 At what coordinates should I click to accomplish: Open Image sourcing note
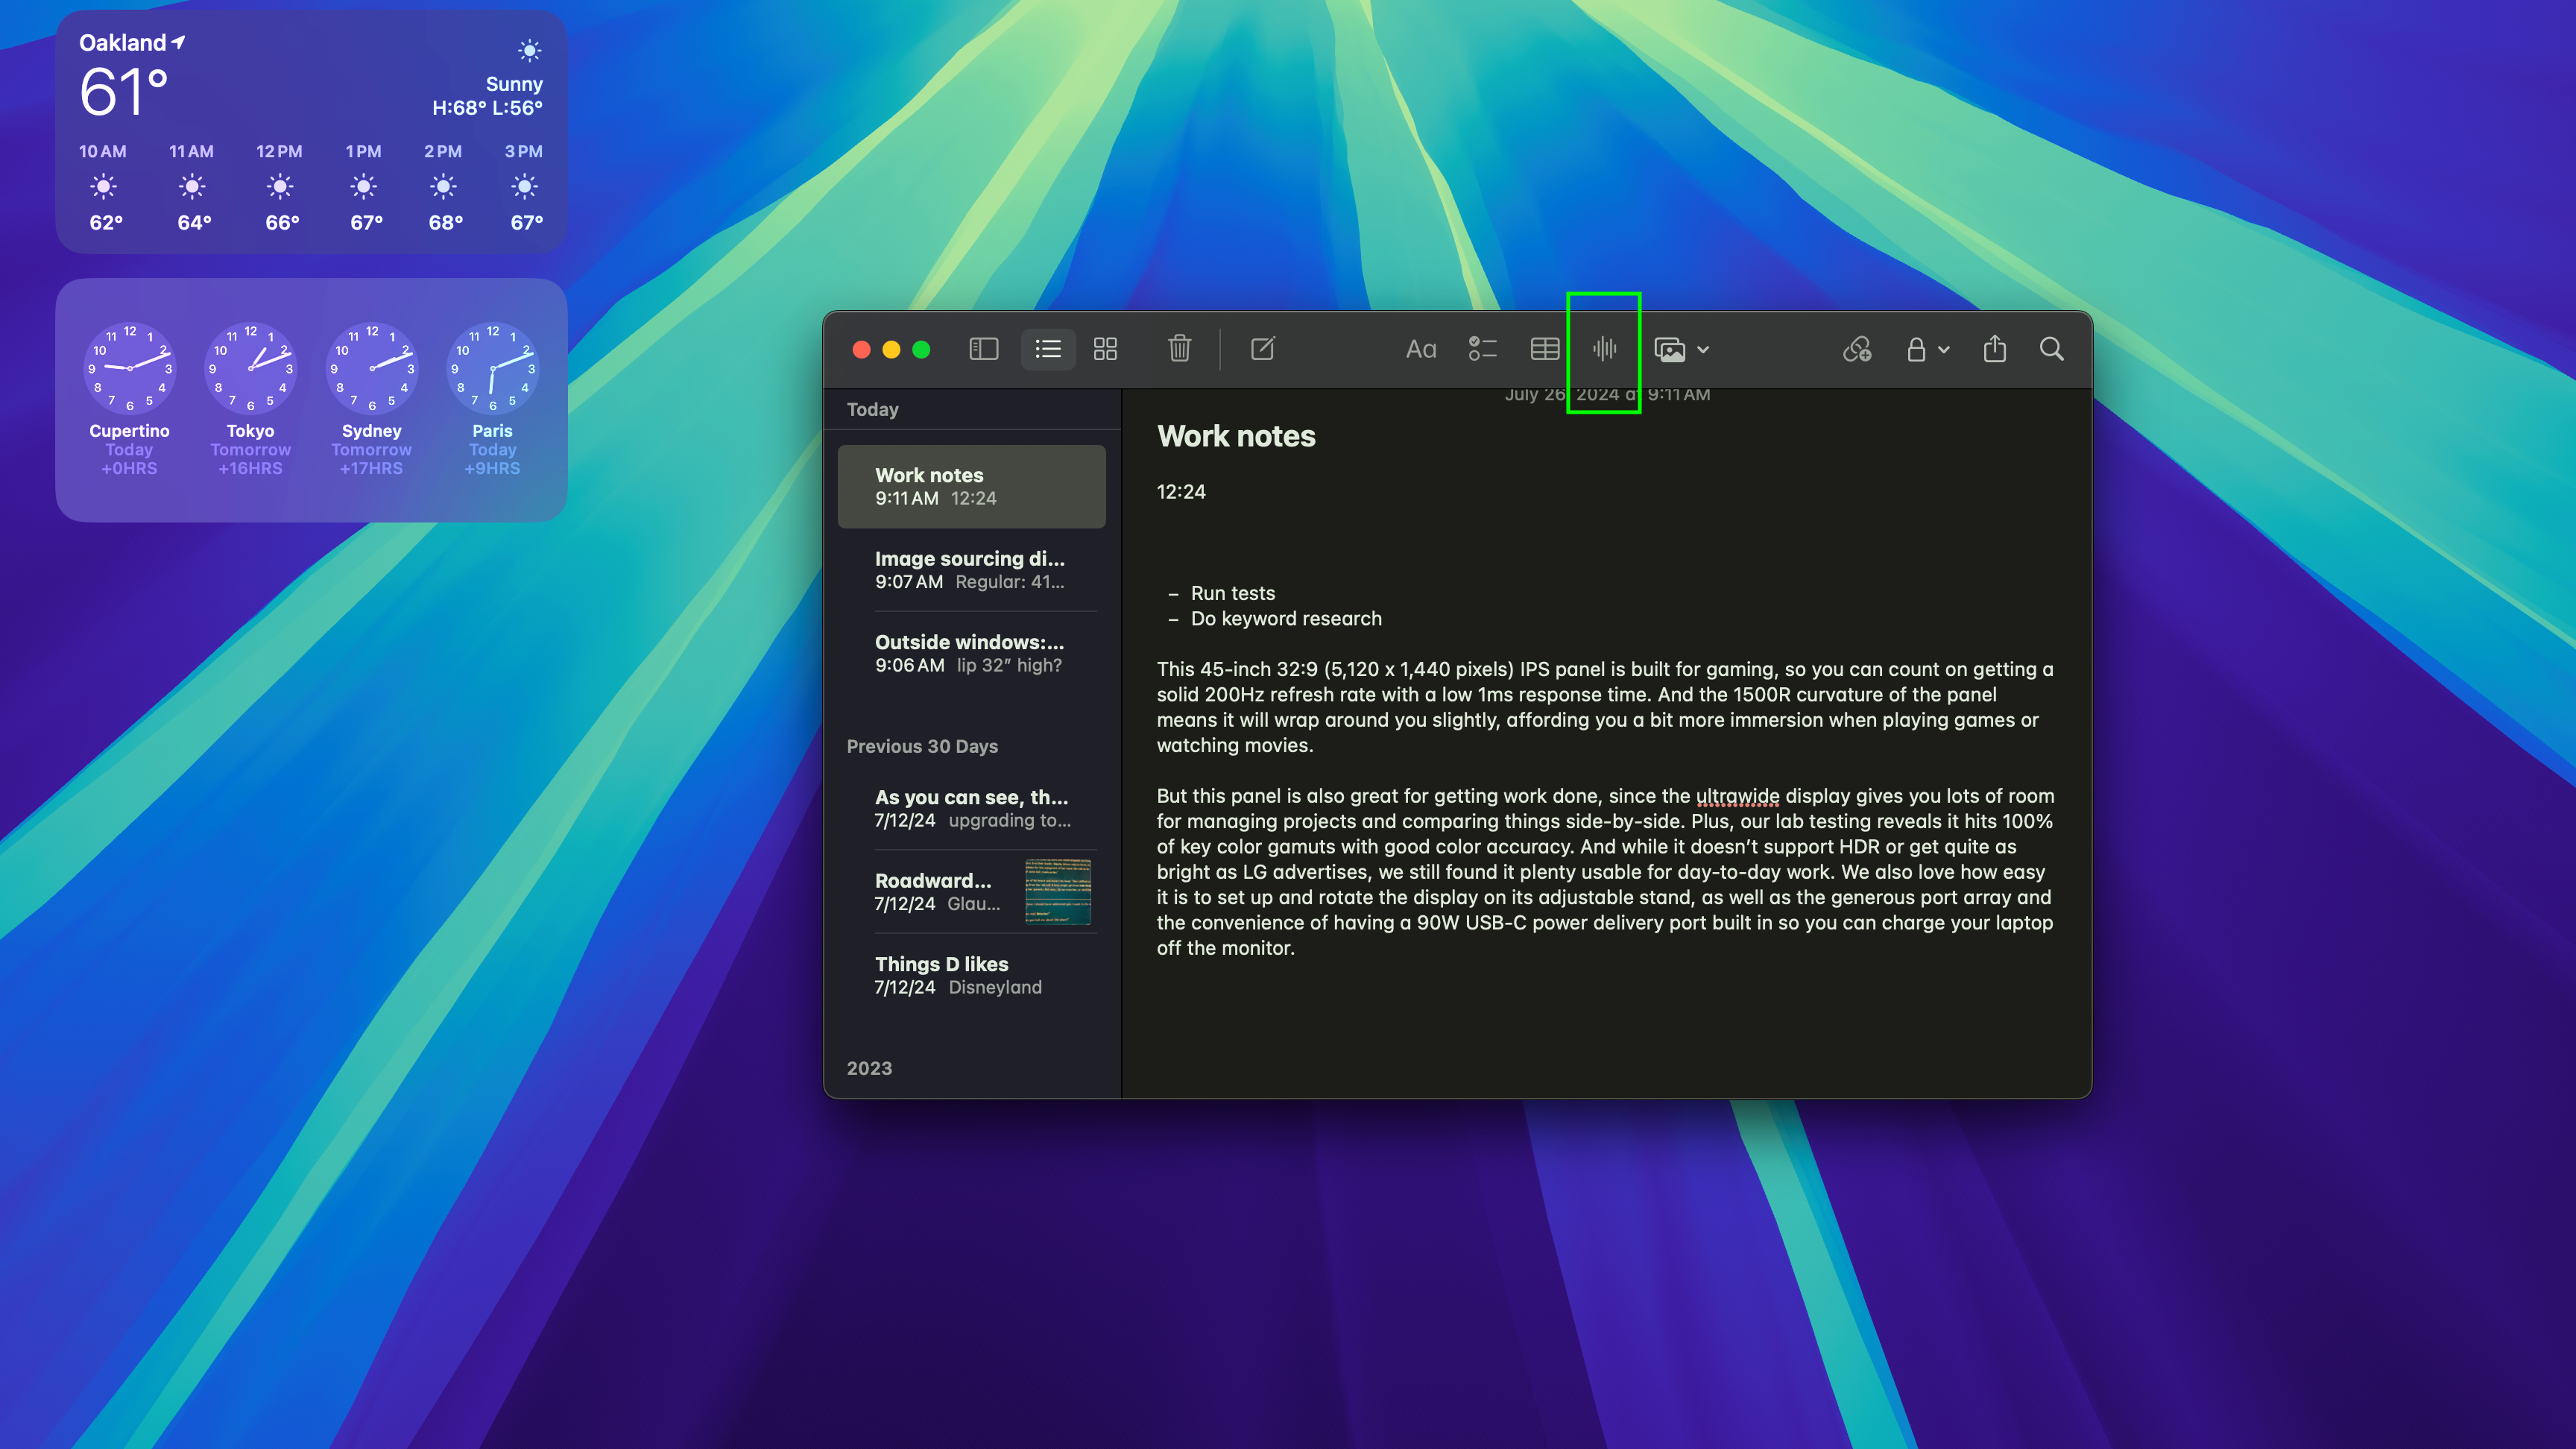pyautogui.click(x=970, y=569)
